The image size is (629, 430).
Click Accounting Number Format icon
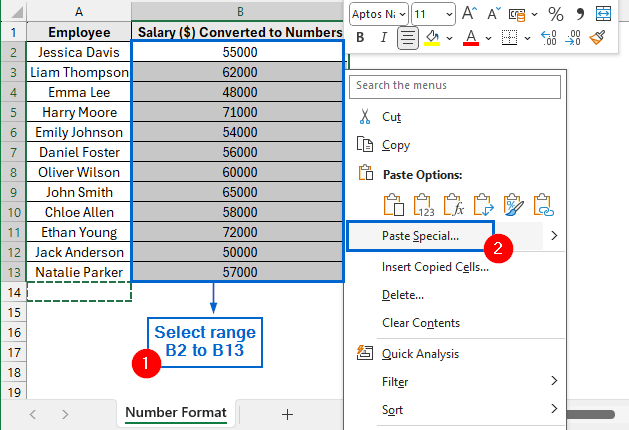pos(517,14)
